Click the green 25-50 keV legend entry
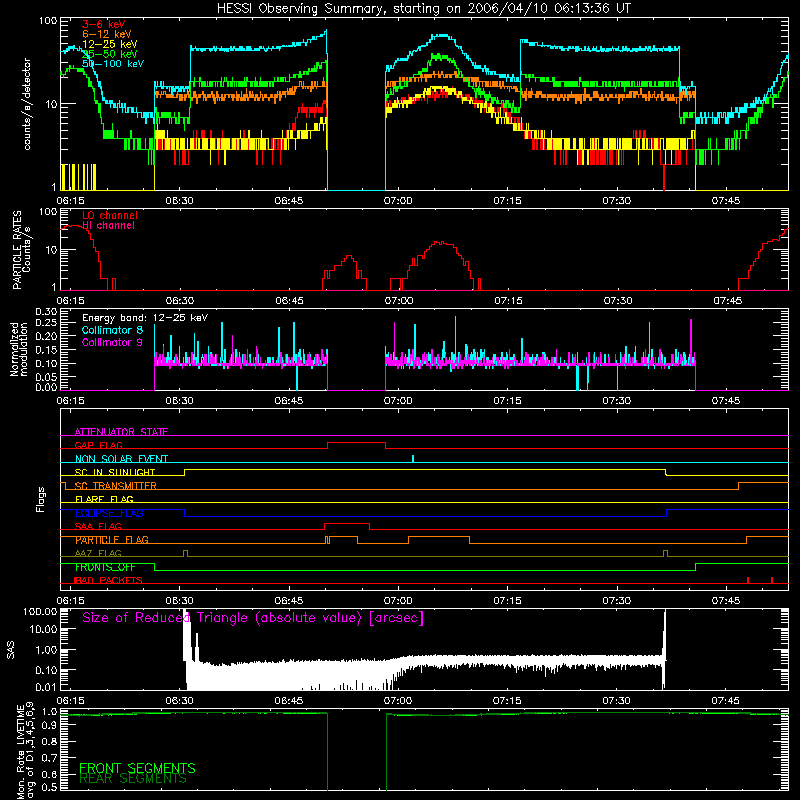Image resolution: width=800 pixels, height=800 pixels. [110, 54]
